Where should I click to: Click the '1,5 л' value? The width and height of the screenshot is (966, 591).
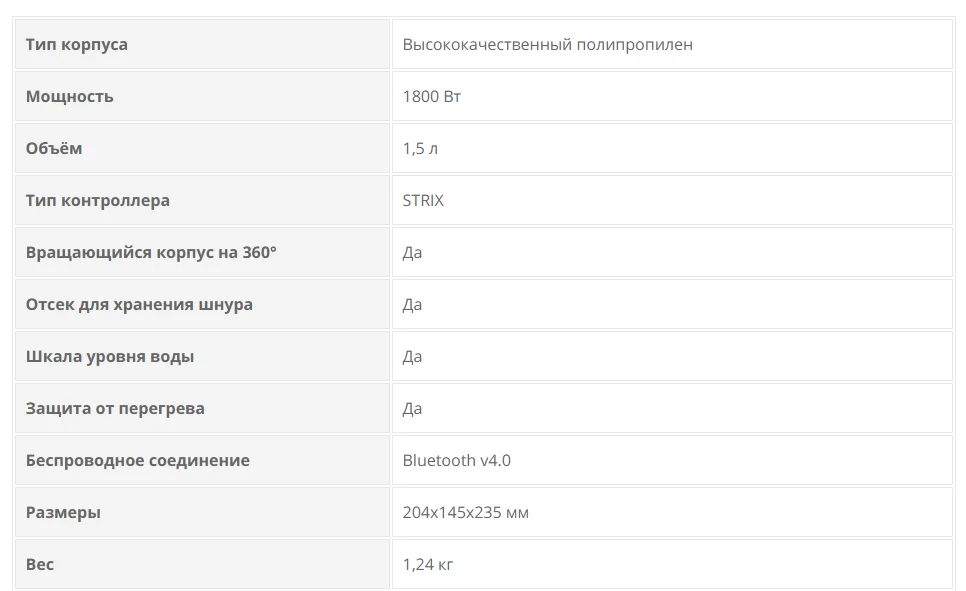tap(420, 148)
